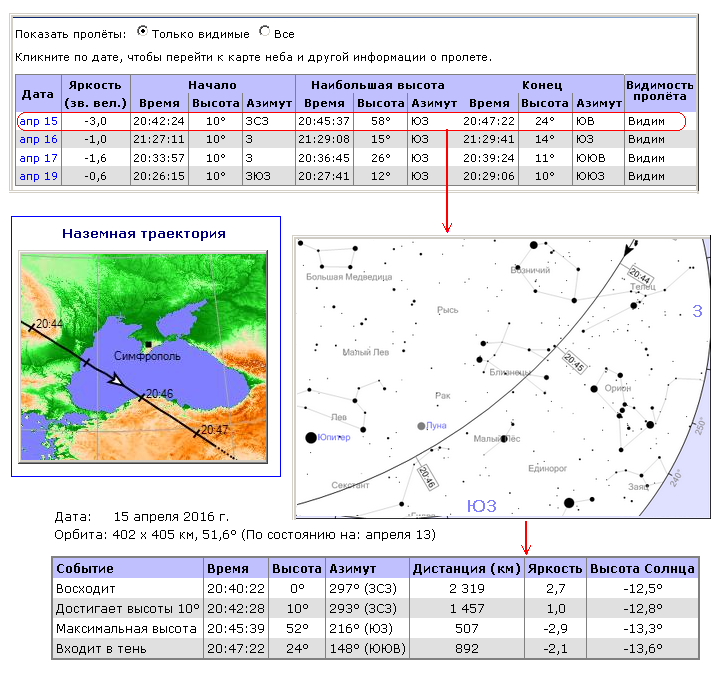The height and width of the screenshot is (673, 728).
Task: Click 'Достигает высоты 10°' event label
Action: 127,608
